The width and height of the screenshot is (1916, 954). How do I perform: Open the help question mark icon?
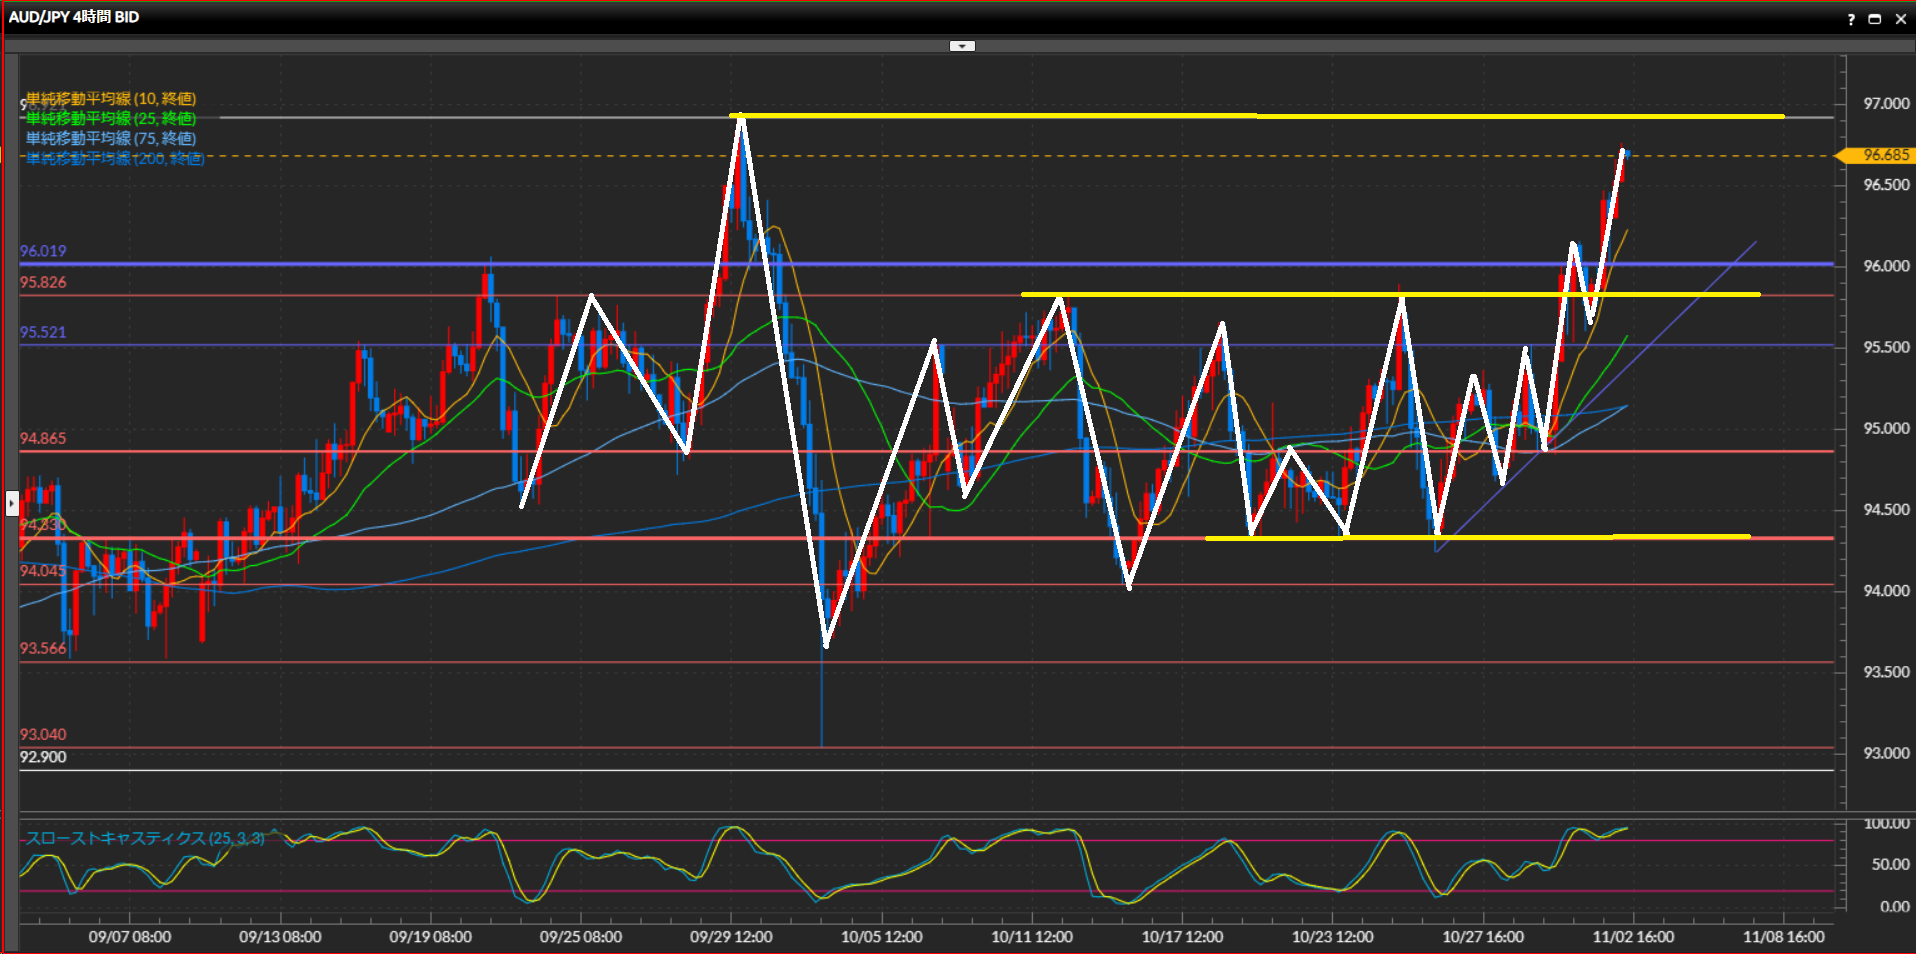coord(1851,19)
